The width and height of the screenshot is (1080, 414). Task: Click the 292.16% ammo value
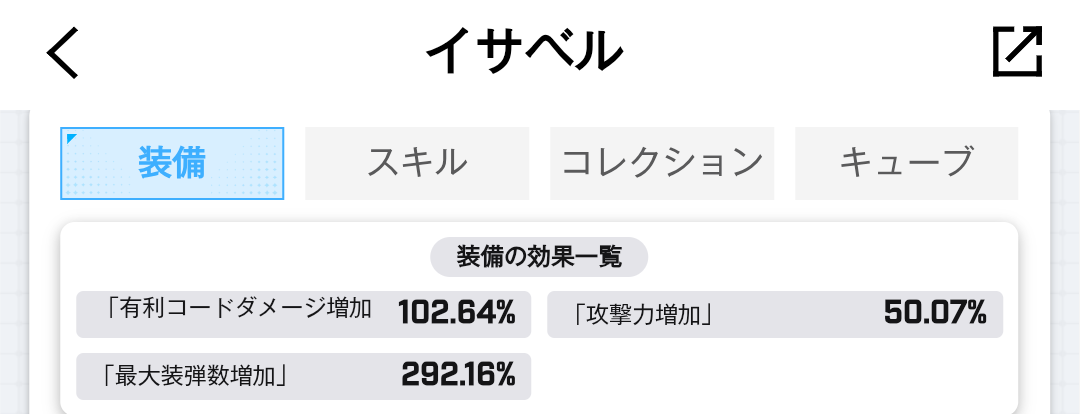point(458,375)
